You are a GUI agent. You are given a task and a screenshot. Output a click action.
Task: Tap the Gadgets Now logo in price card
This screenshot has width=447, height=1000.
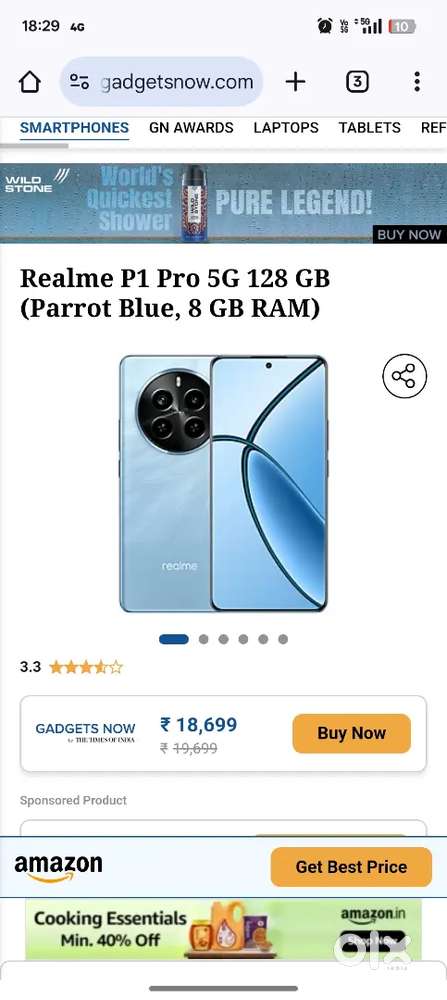click(x=85, y=732)
